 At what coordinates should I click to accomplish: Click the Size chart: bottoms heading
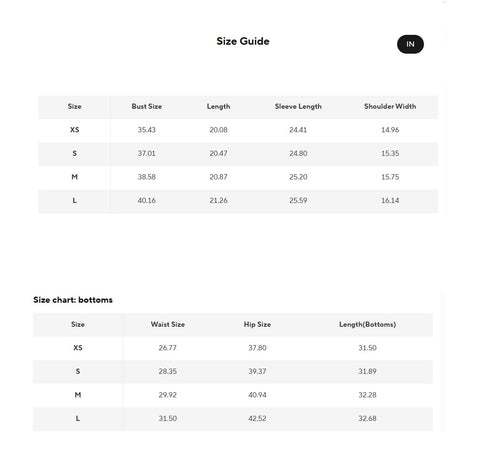point(73,300)
